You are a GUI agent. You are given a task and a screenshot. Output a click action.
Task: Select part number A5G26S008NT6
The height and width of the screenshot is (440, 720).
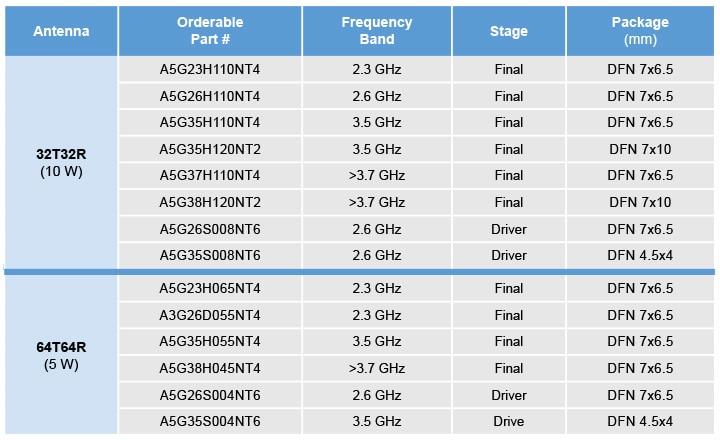210,229
